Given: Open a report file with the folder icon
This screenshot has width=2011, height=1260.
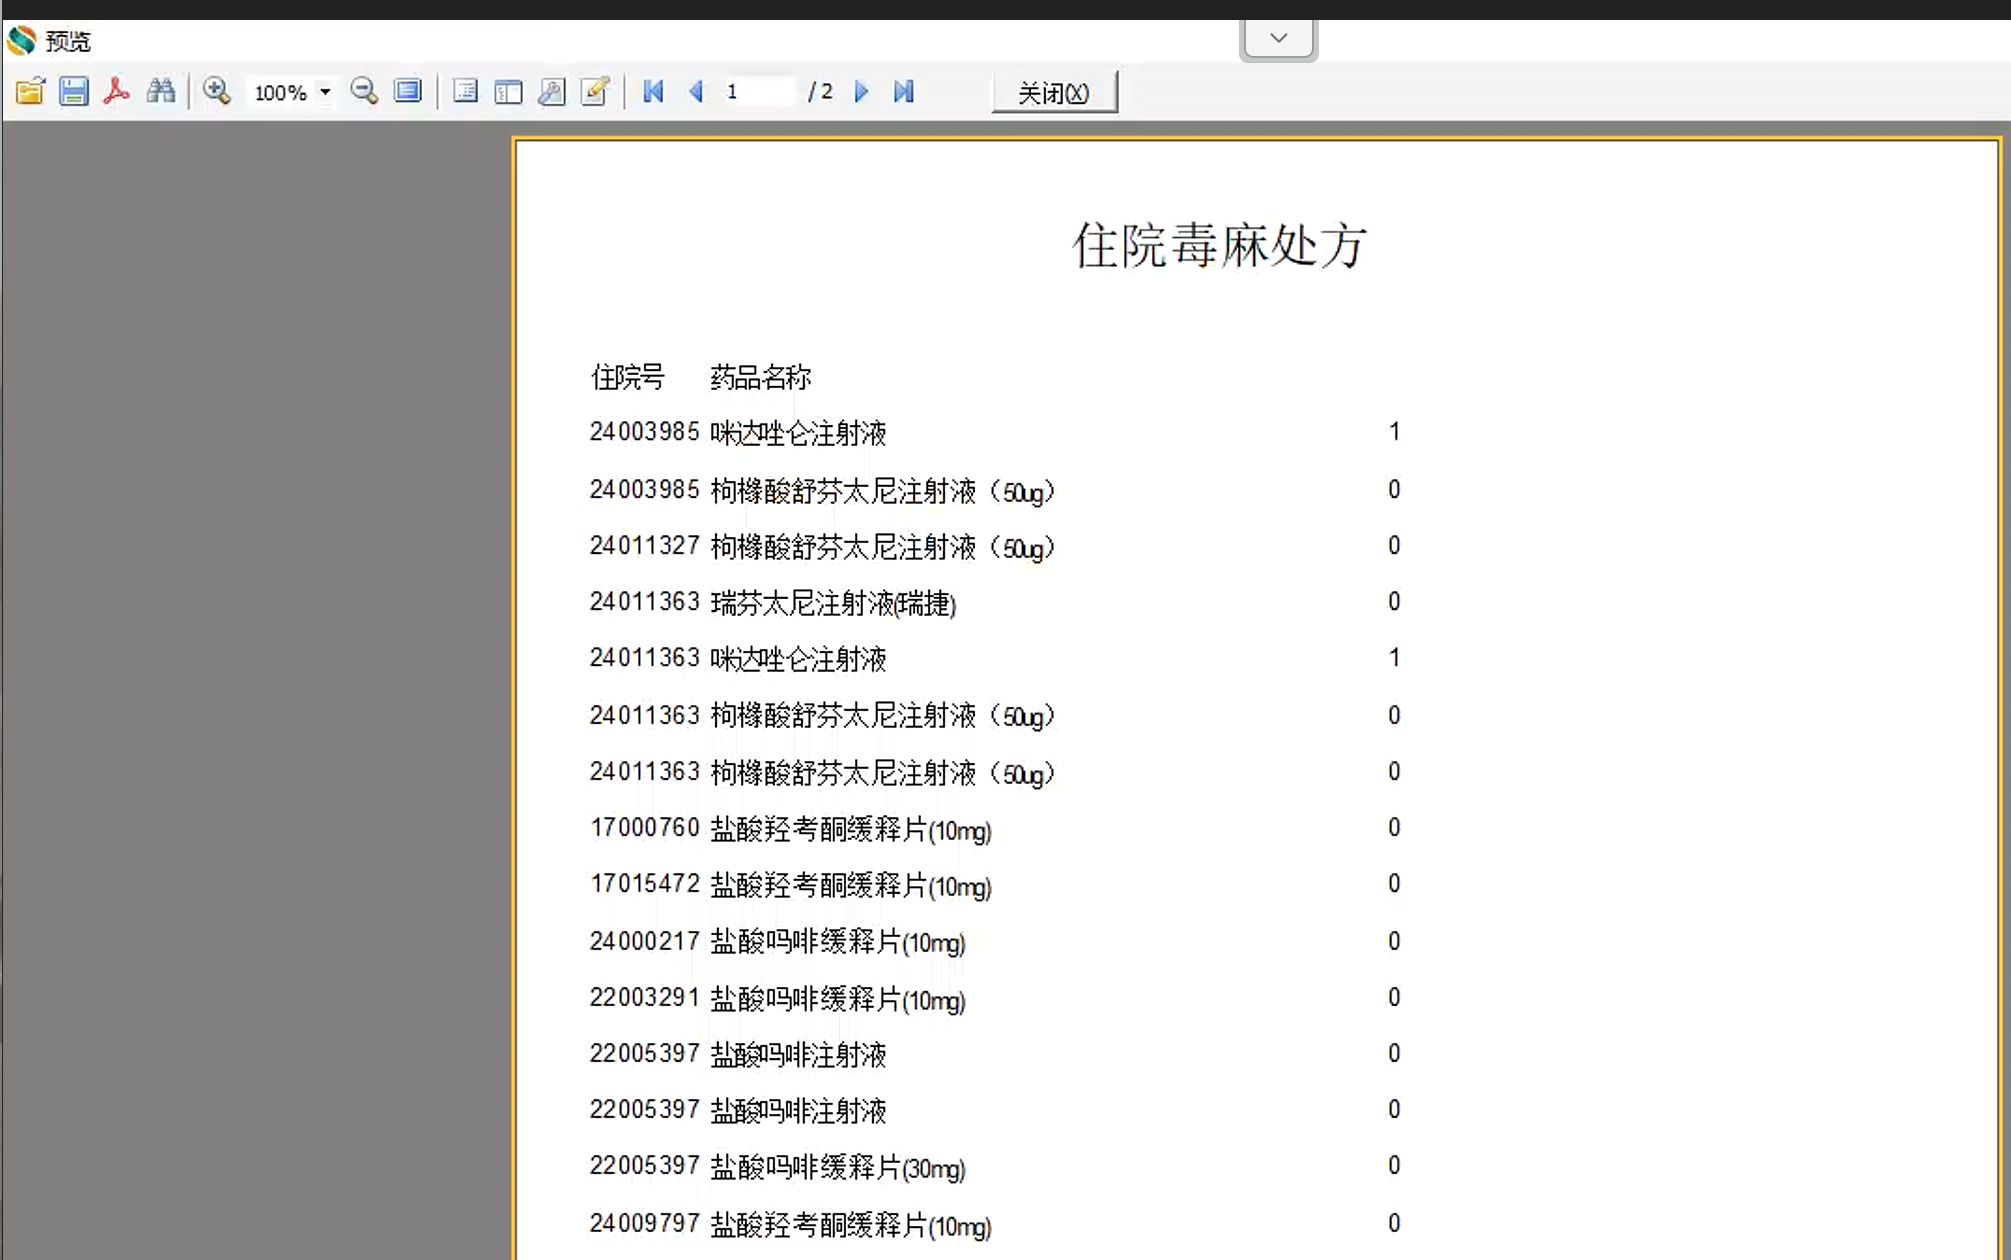Looking at the screenshot, I should (x=30, y=92).
